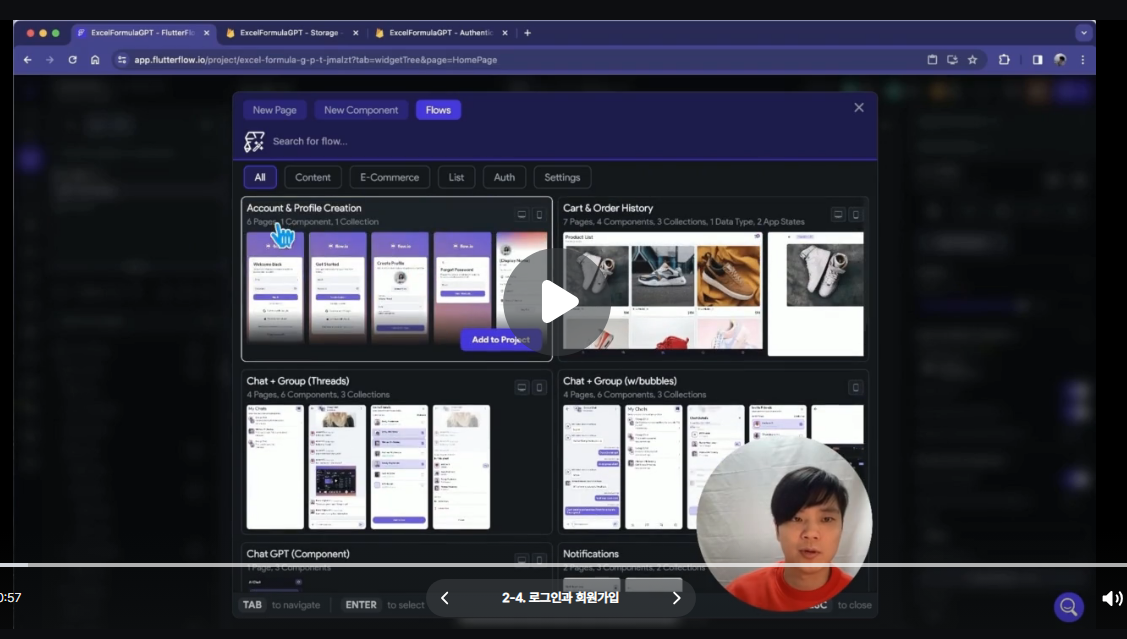Open a new browser tab

[528, 33]
